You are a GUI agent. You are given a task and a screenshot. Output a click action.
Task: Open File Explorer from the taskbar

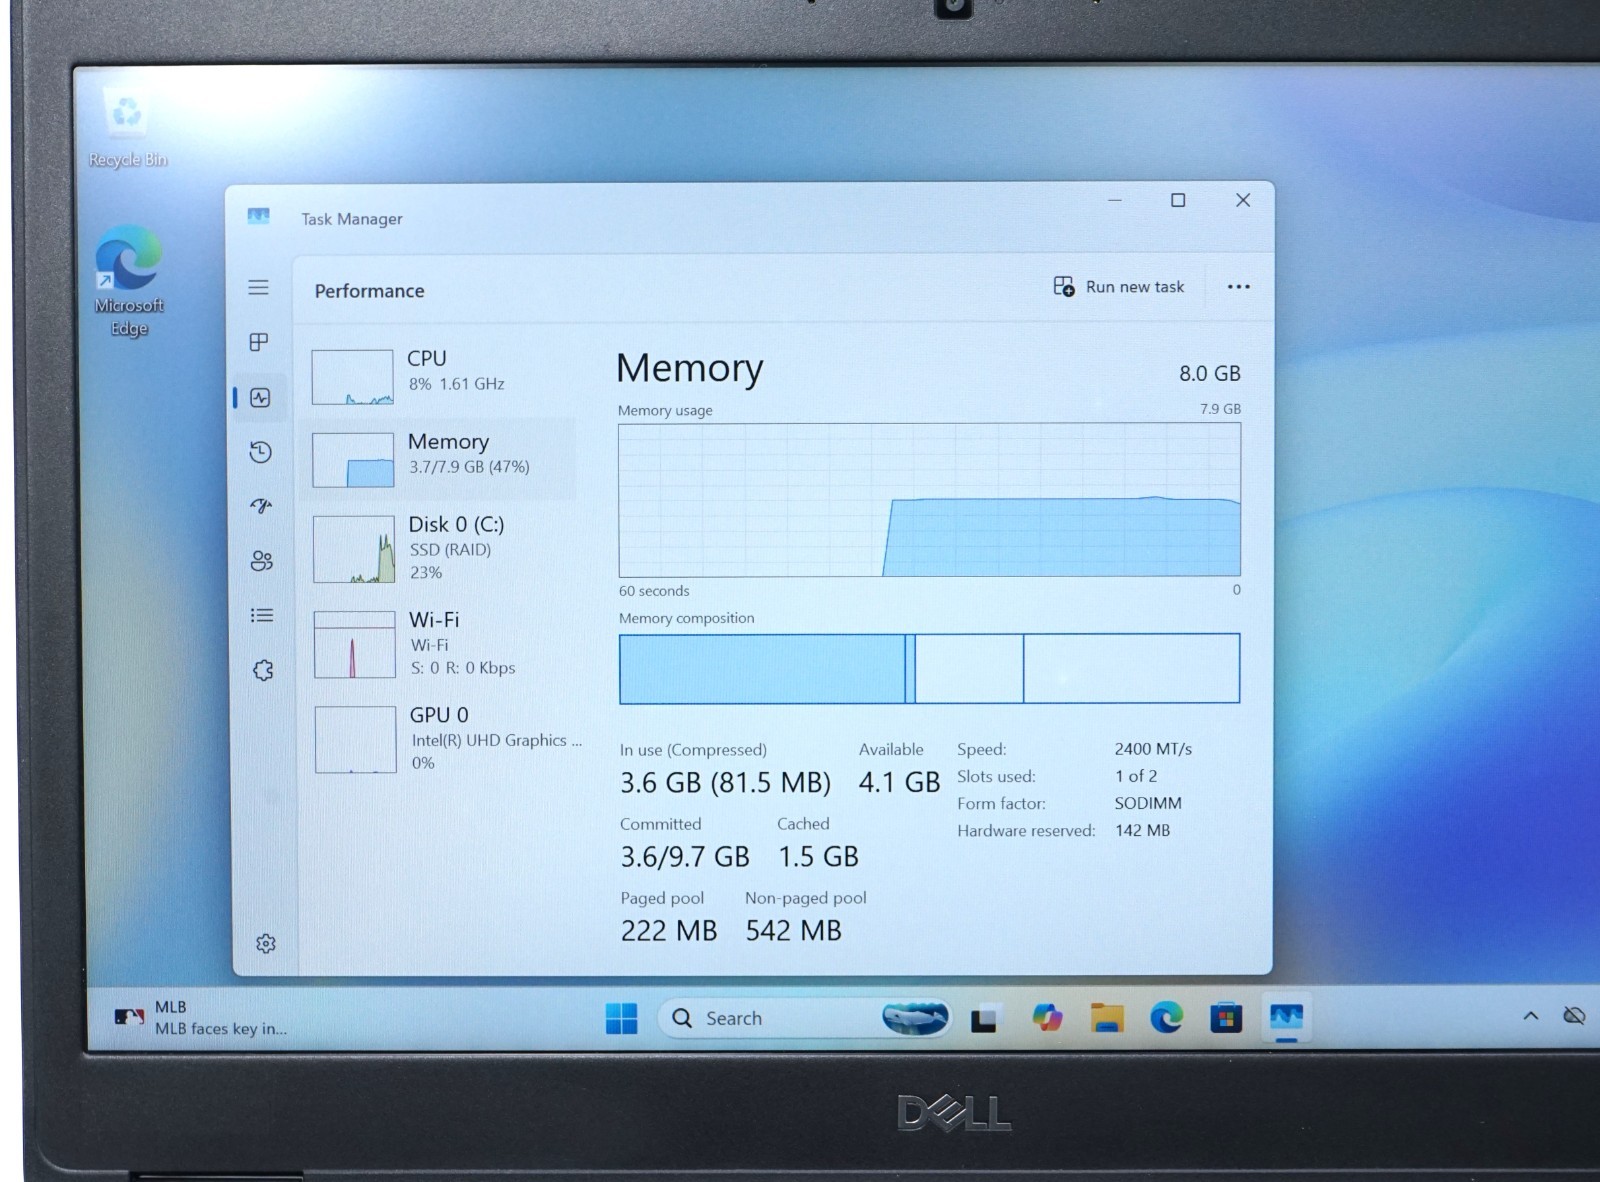(1106, 1018)
